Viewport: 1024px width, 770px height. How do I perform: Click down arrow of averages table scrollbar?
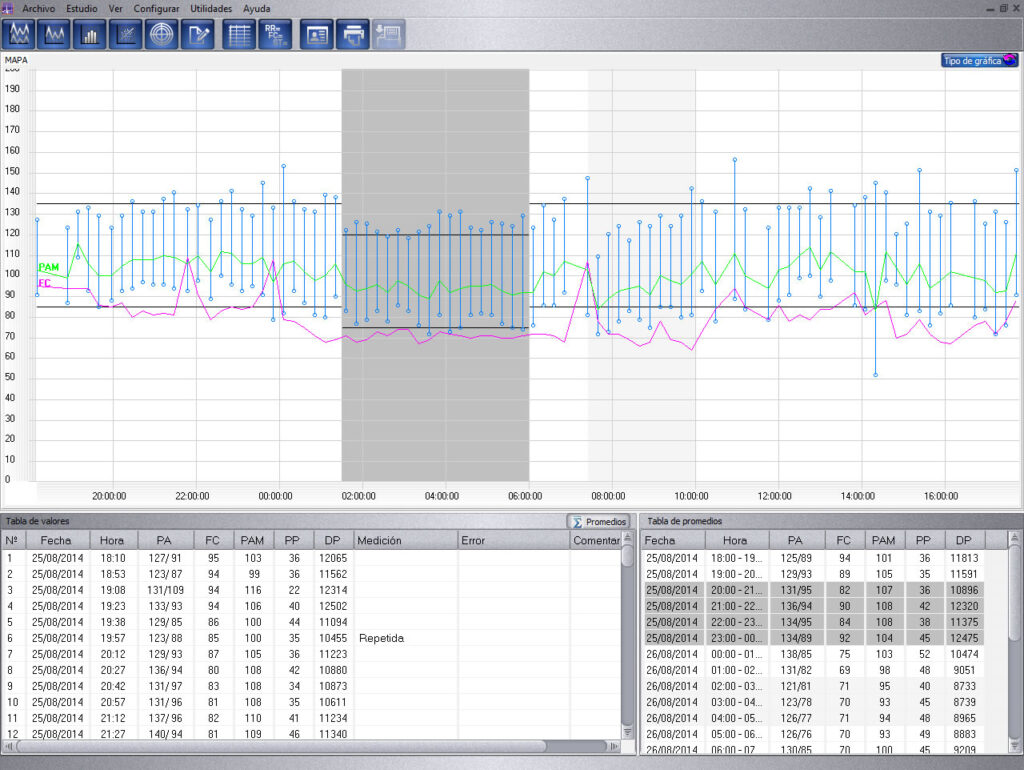pyautogui.click(x=1015, y=745)
